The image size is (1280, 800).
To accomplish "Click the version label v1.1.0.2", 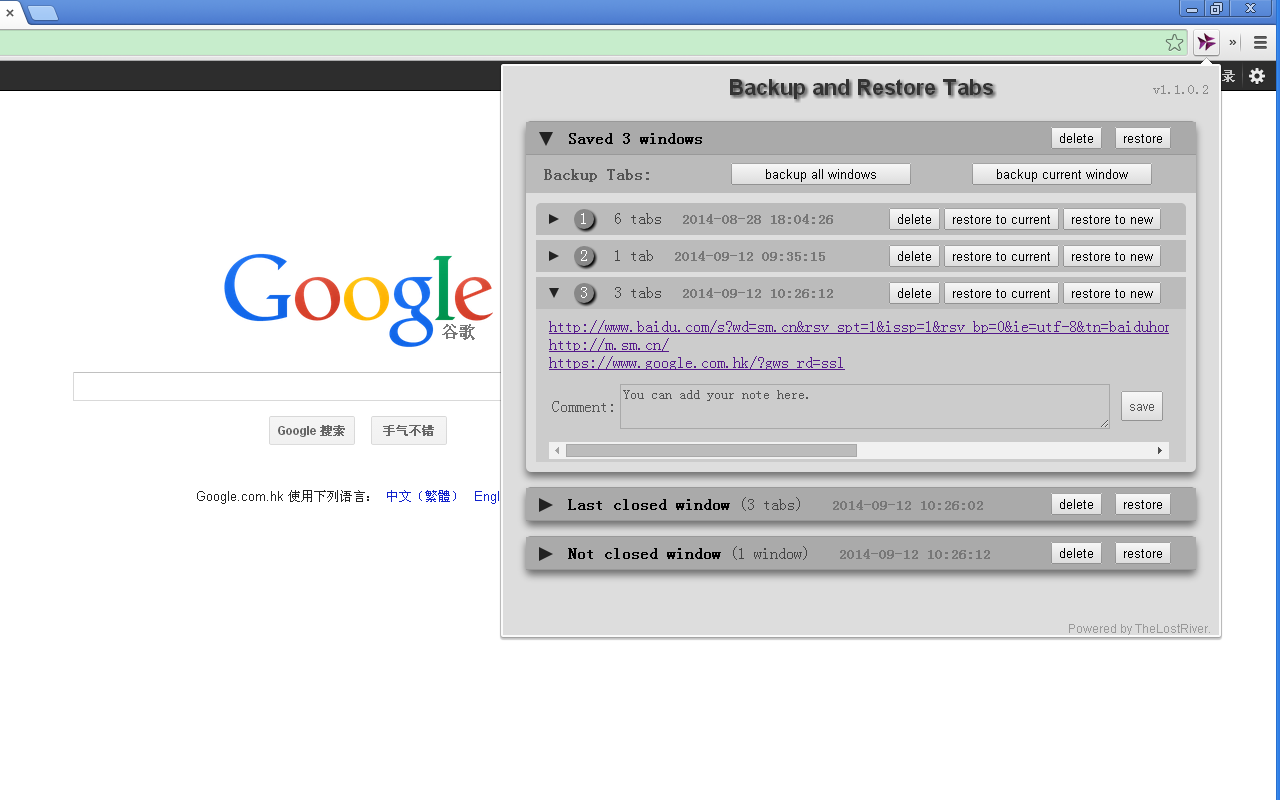I will coord(1180,90).
